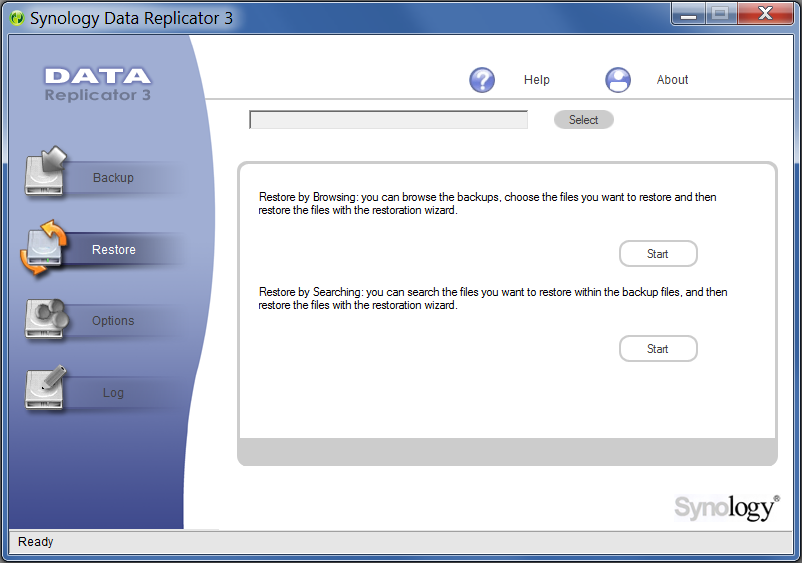This screenshot has height=563, width=802.
Task: Click the blue question mark Help icon
Action: pos(482,80)
